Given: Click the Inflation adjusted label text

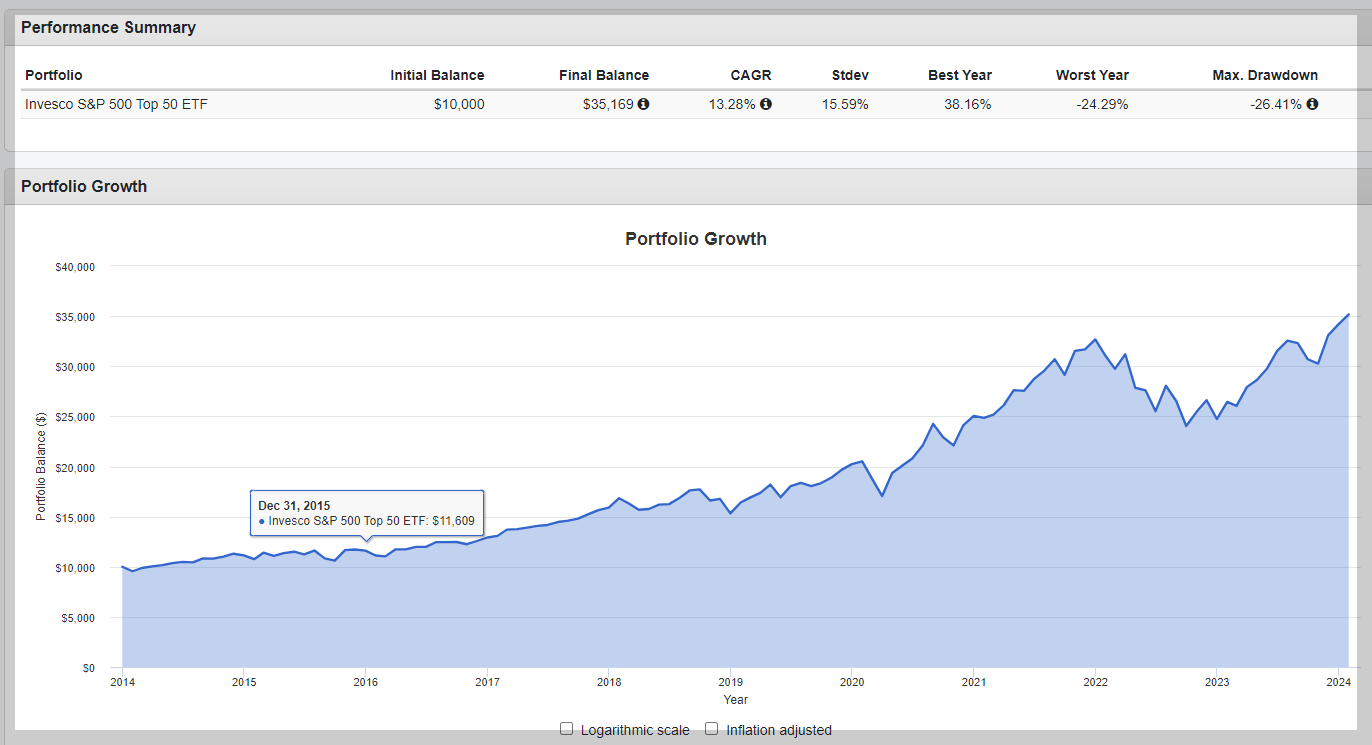Looking at the screenshot, I should pos(779,730).
